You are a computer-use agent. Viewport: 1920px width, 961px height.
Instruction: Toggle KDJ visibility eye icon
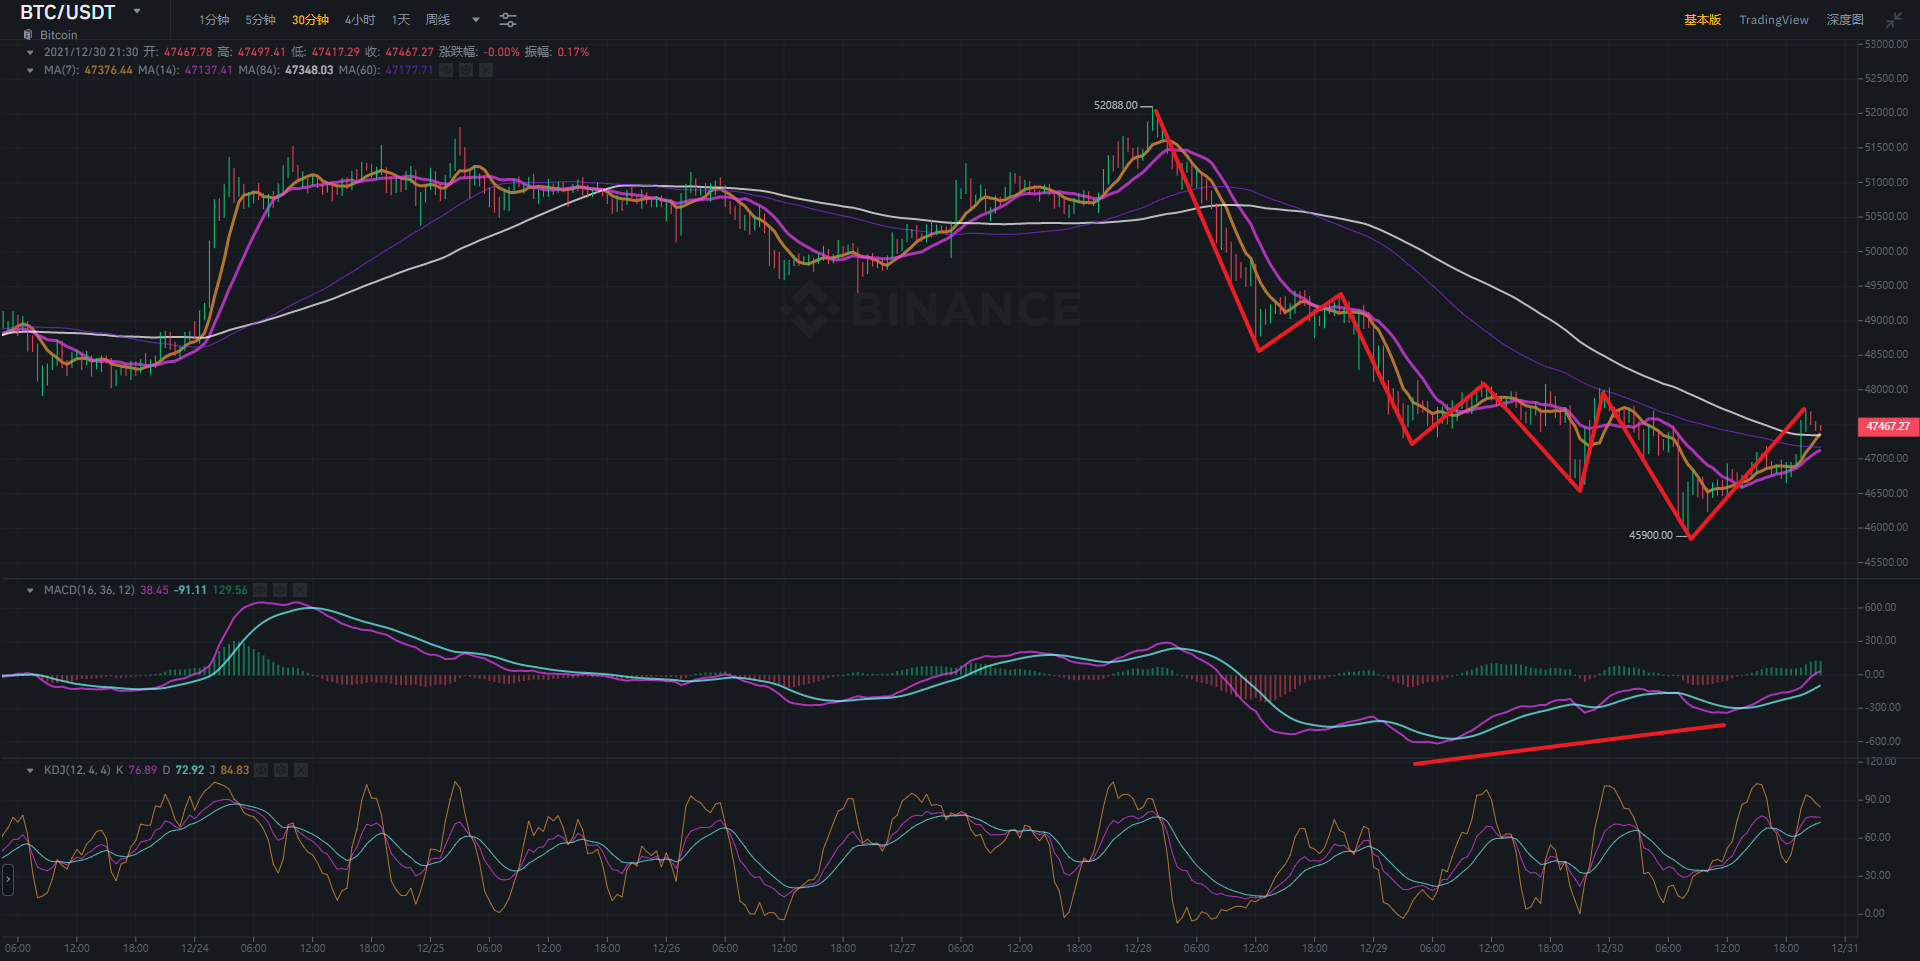point(261,770)
